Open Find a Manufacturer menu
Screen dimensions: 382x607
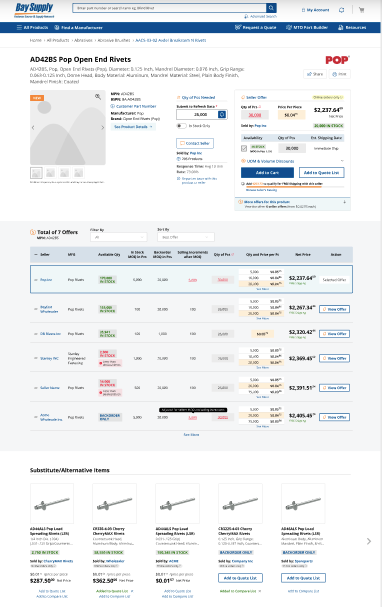tap(79, 27)
